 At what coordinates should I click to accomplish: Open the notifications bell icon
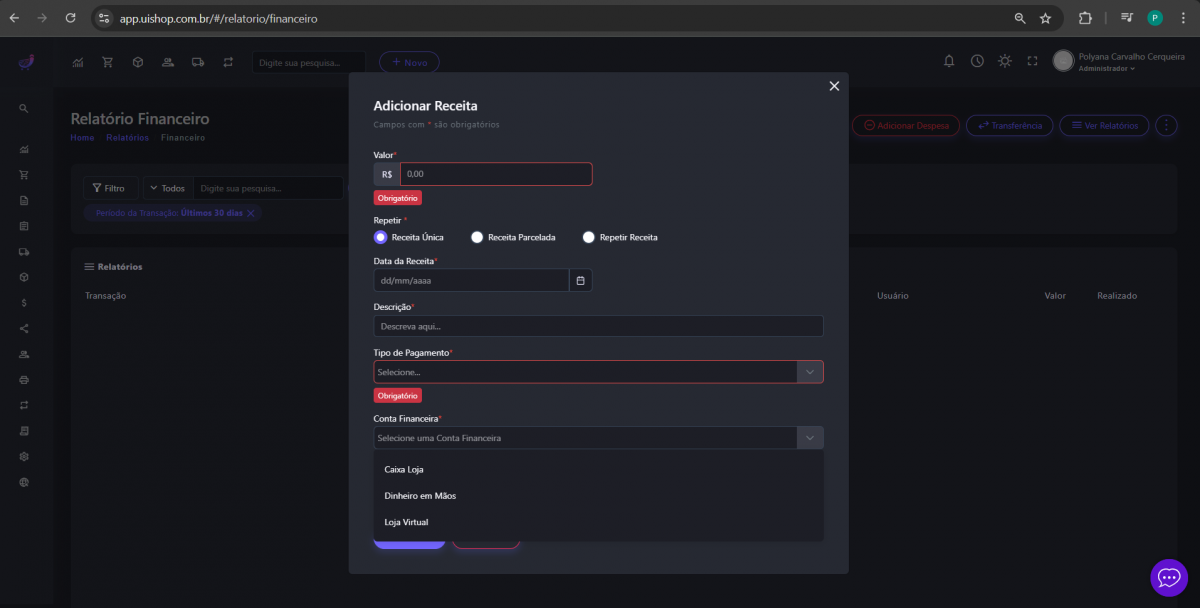[949, 61]
